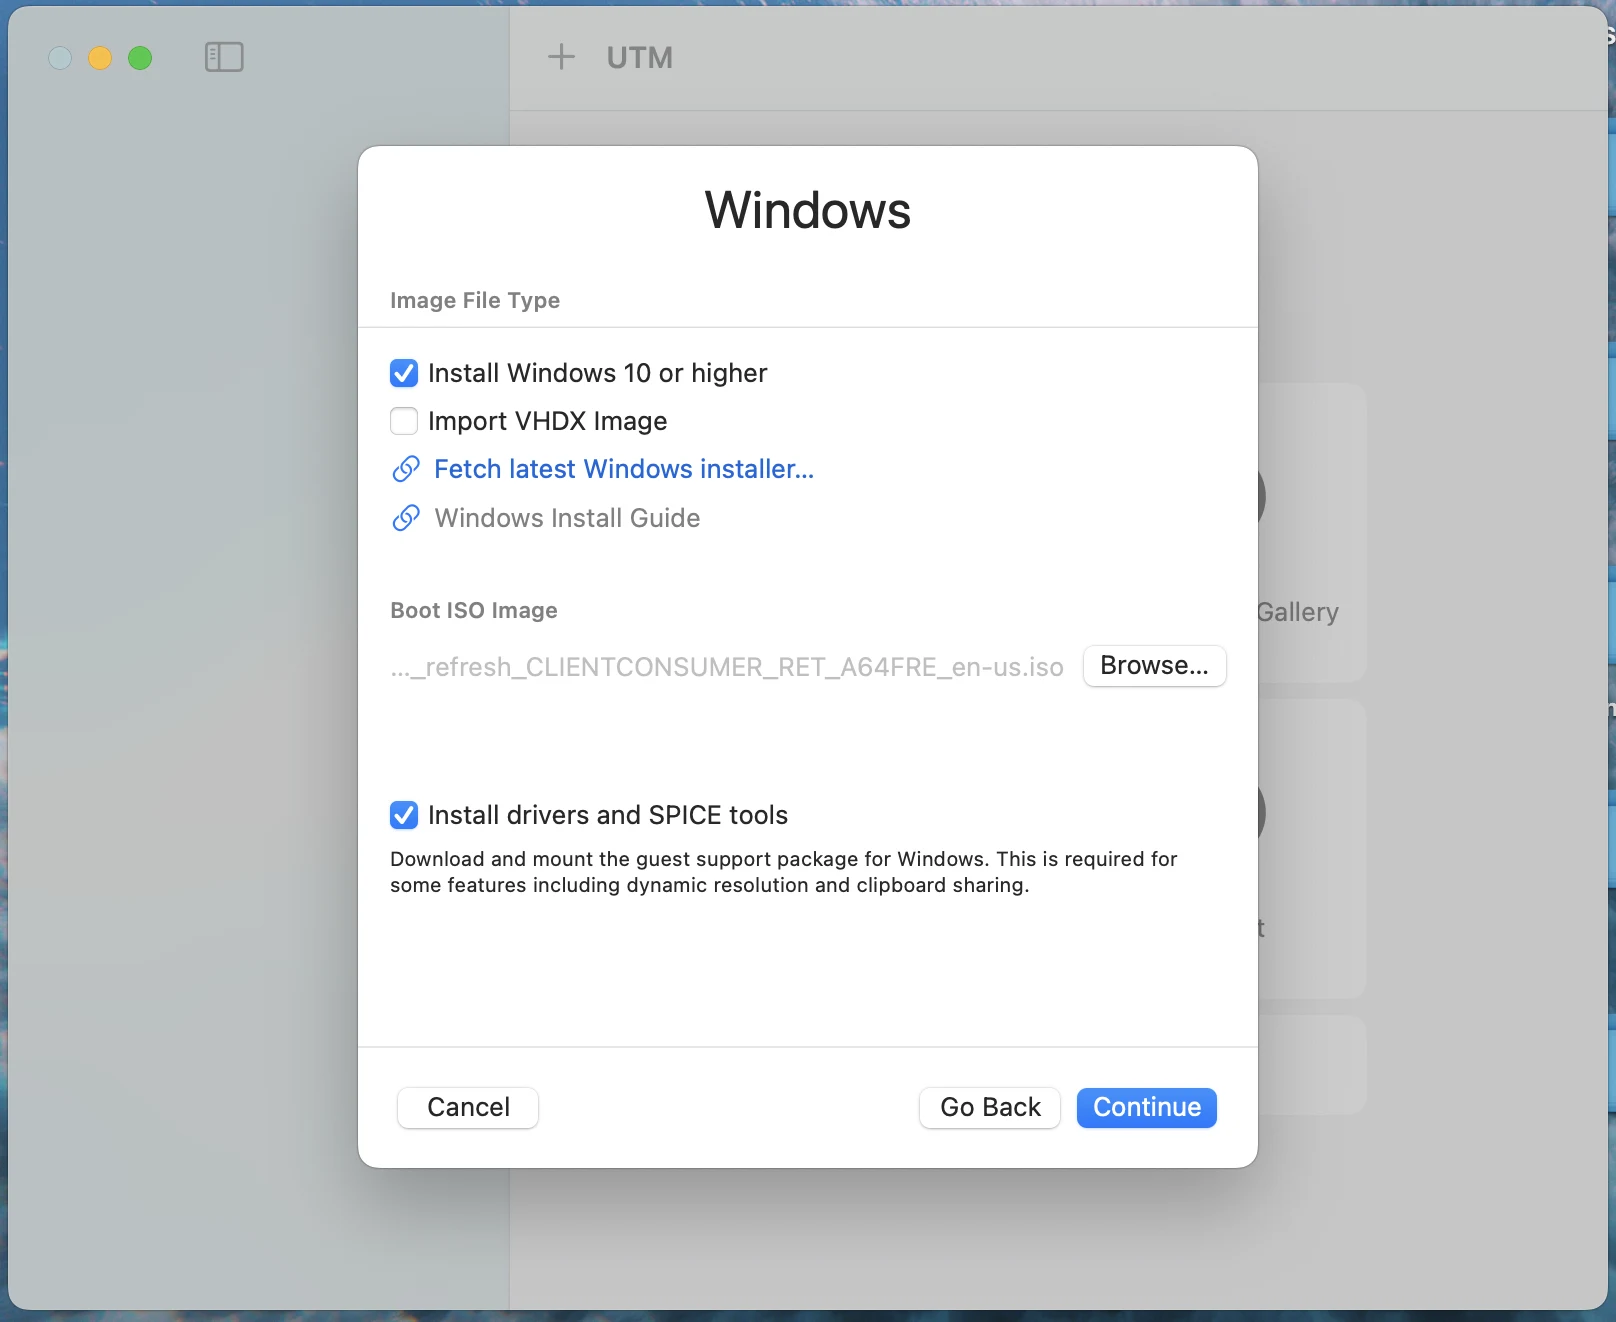This screenshot has width=1616, height=1322.
Task: Open Fetch latest Windows installer link
Action: pyautogui.click(x=624, y=469)
